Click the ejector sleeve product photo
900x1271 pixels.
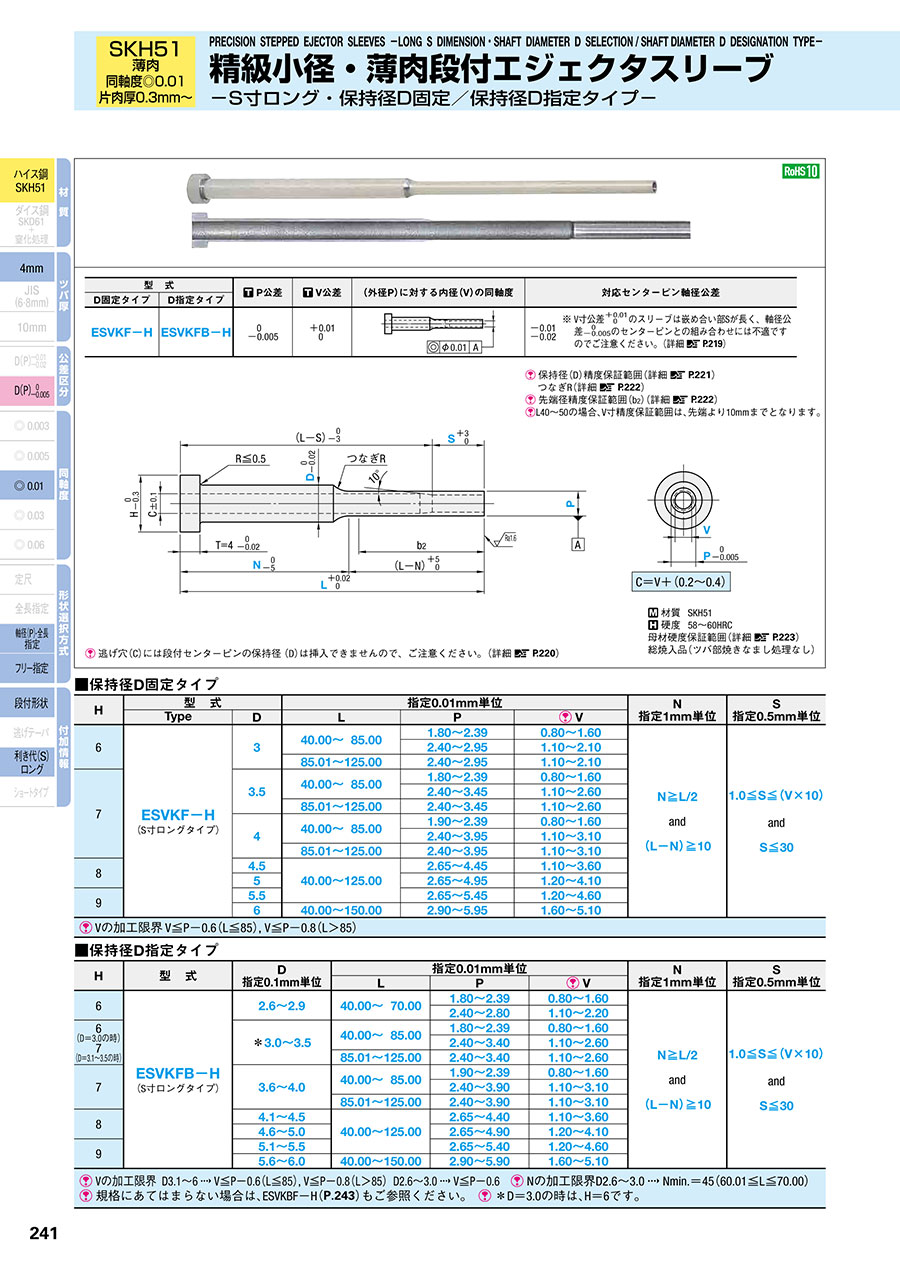point(420,211)
